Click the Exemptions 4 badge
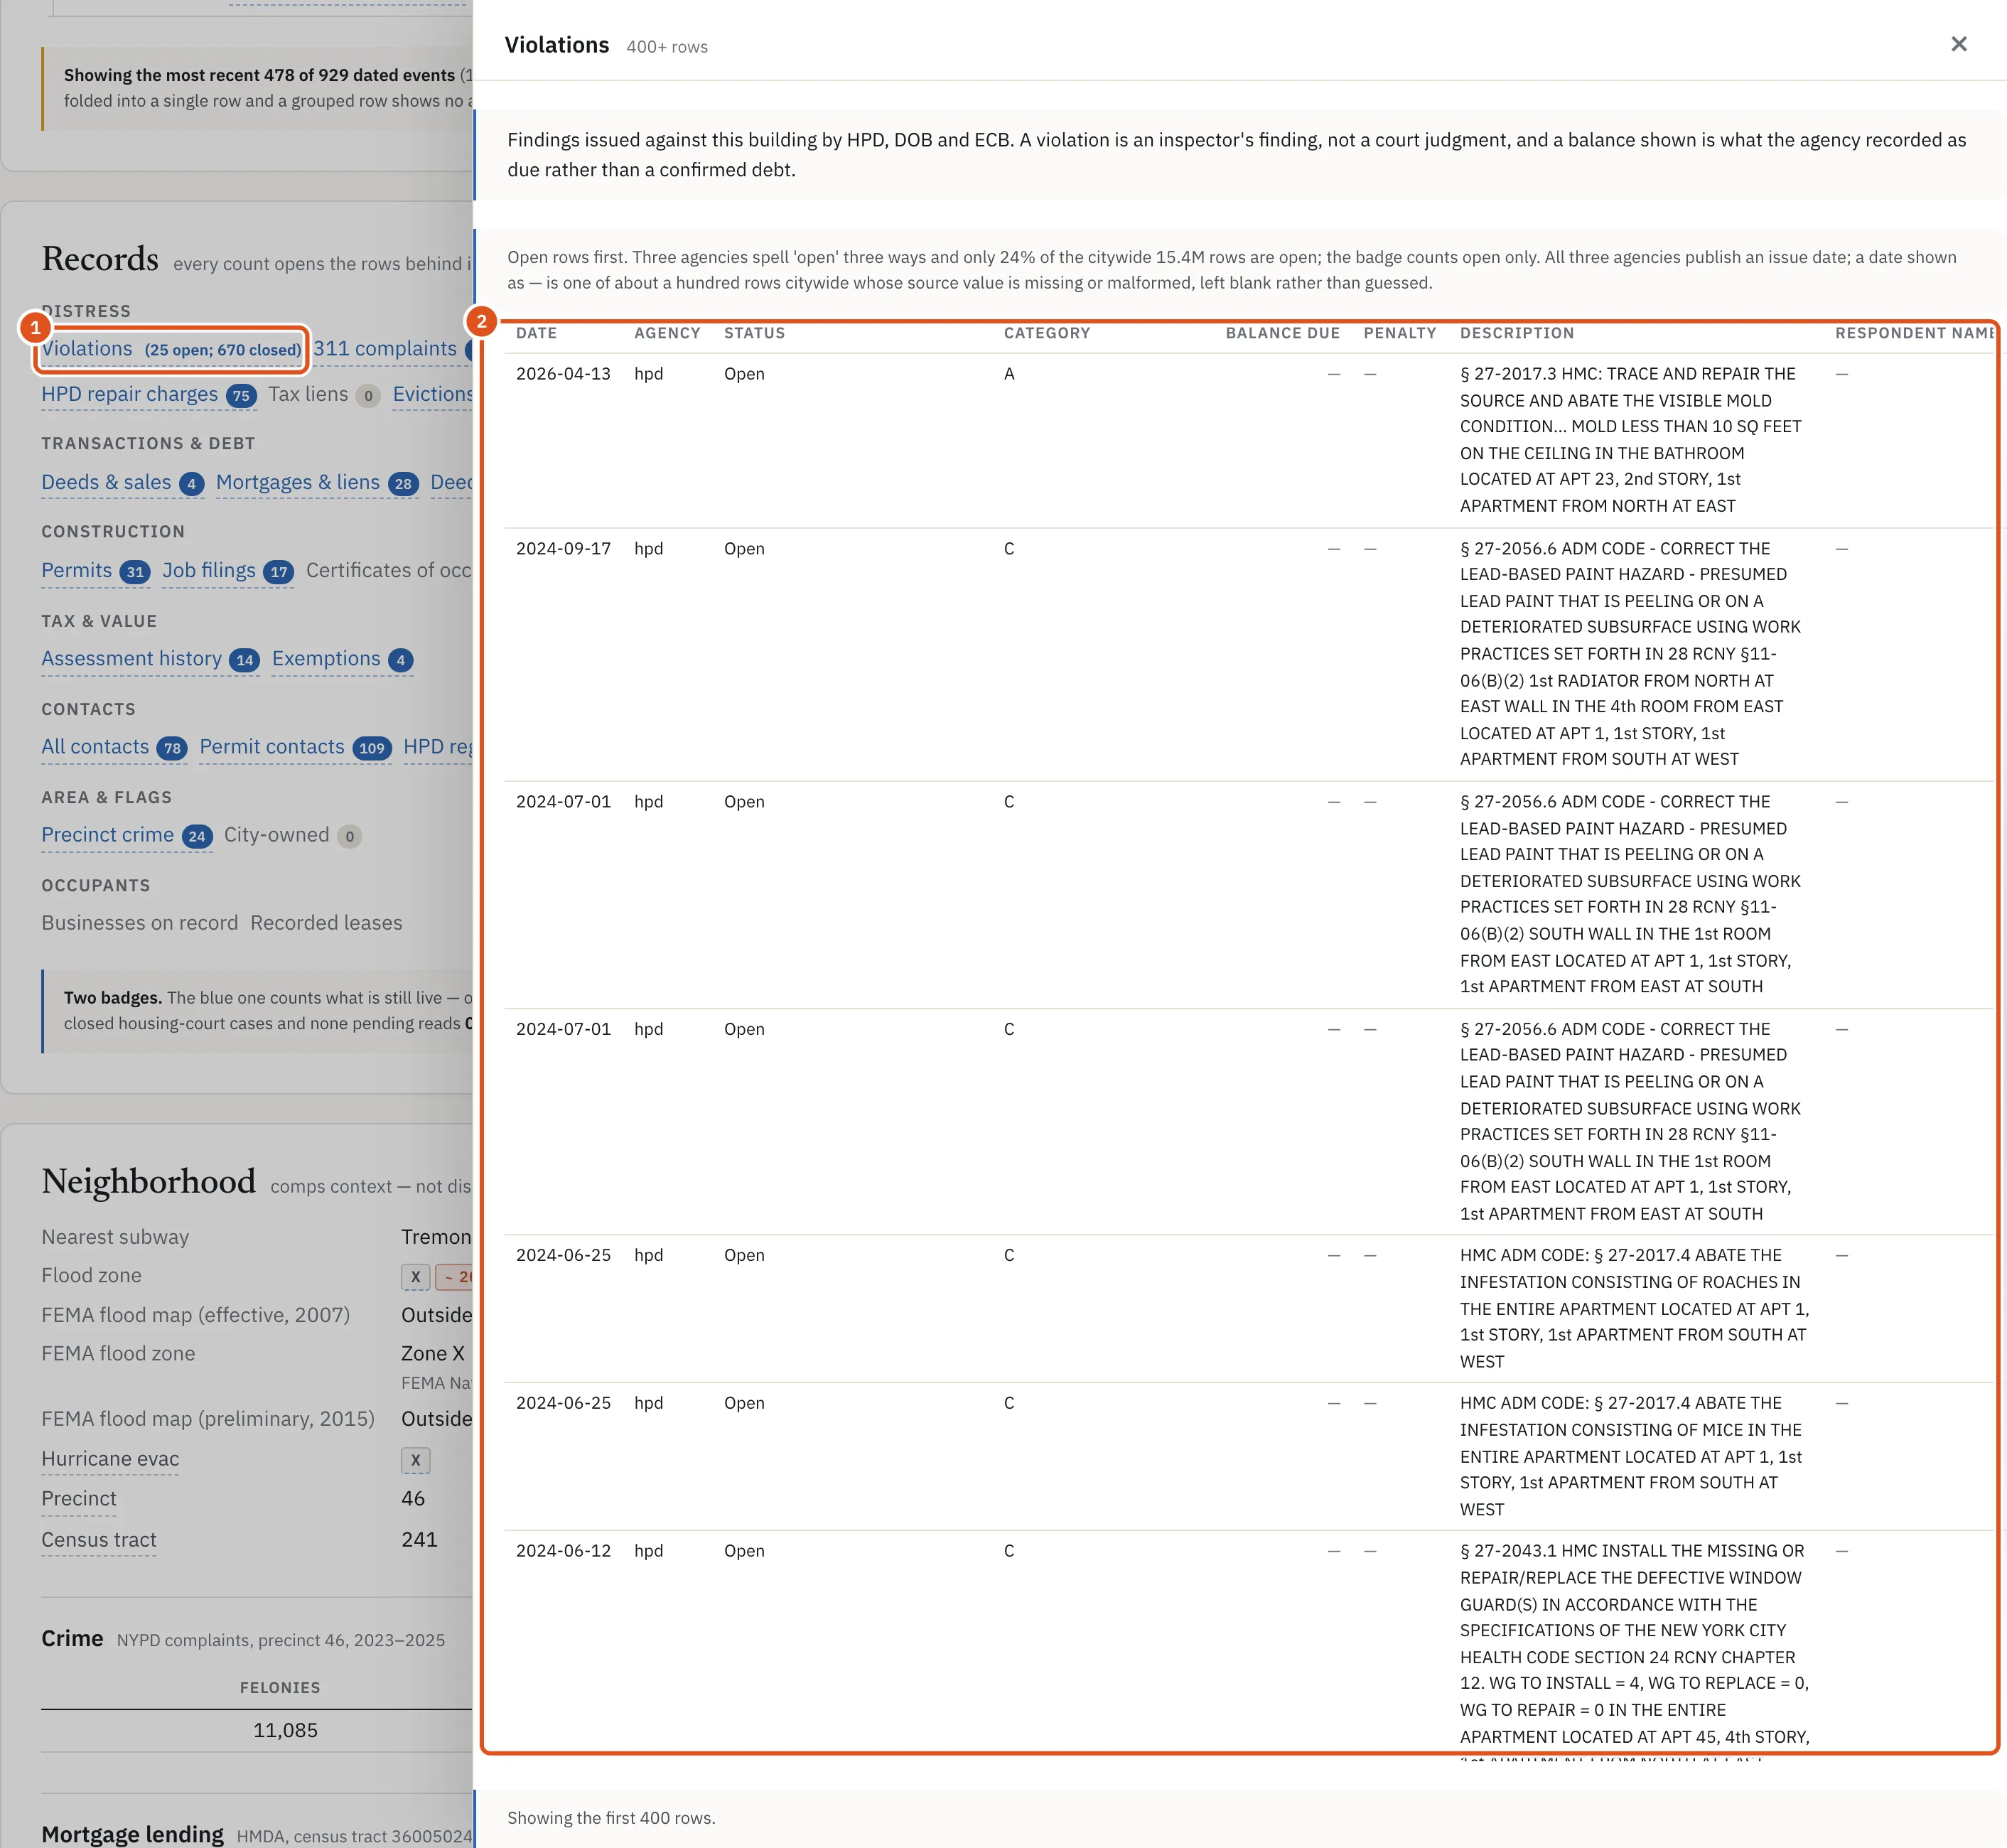 [x=401, y=660]
